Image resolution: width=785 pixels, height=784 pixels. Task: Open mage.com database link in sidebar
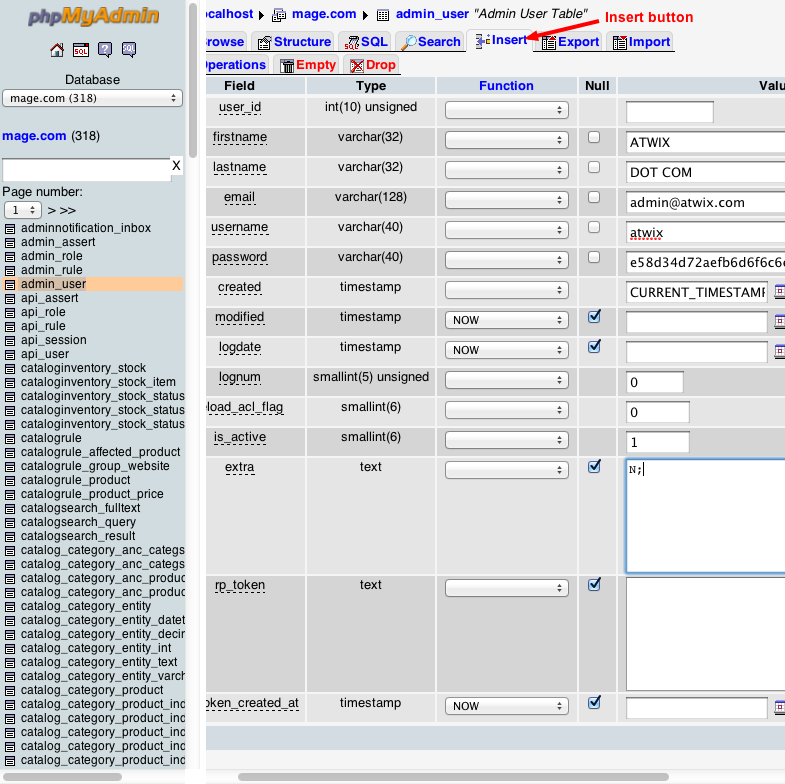pyautogui.click(x=34, y=136)
